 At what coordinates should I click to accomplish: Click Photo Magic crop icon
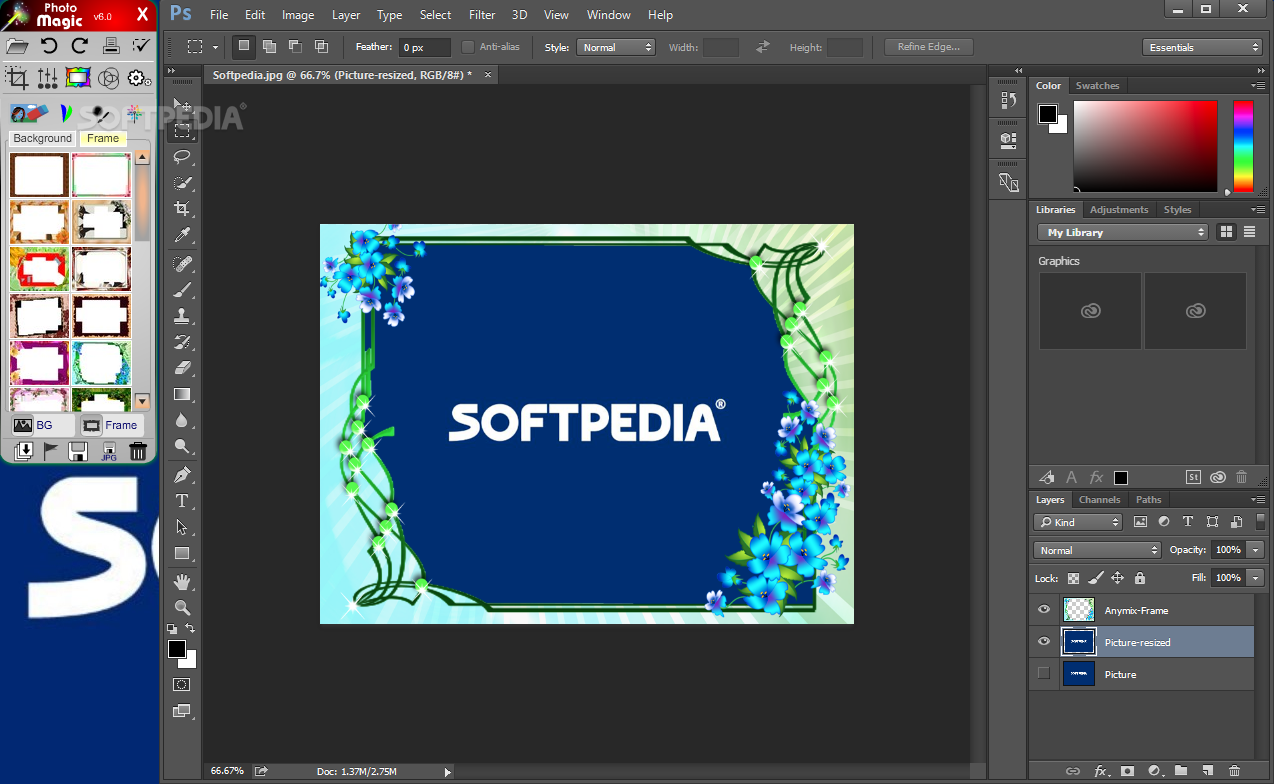[17, 77]
